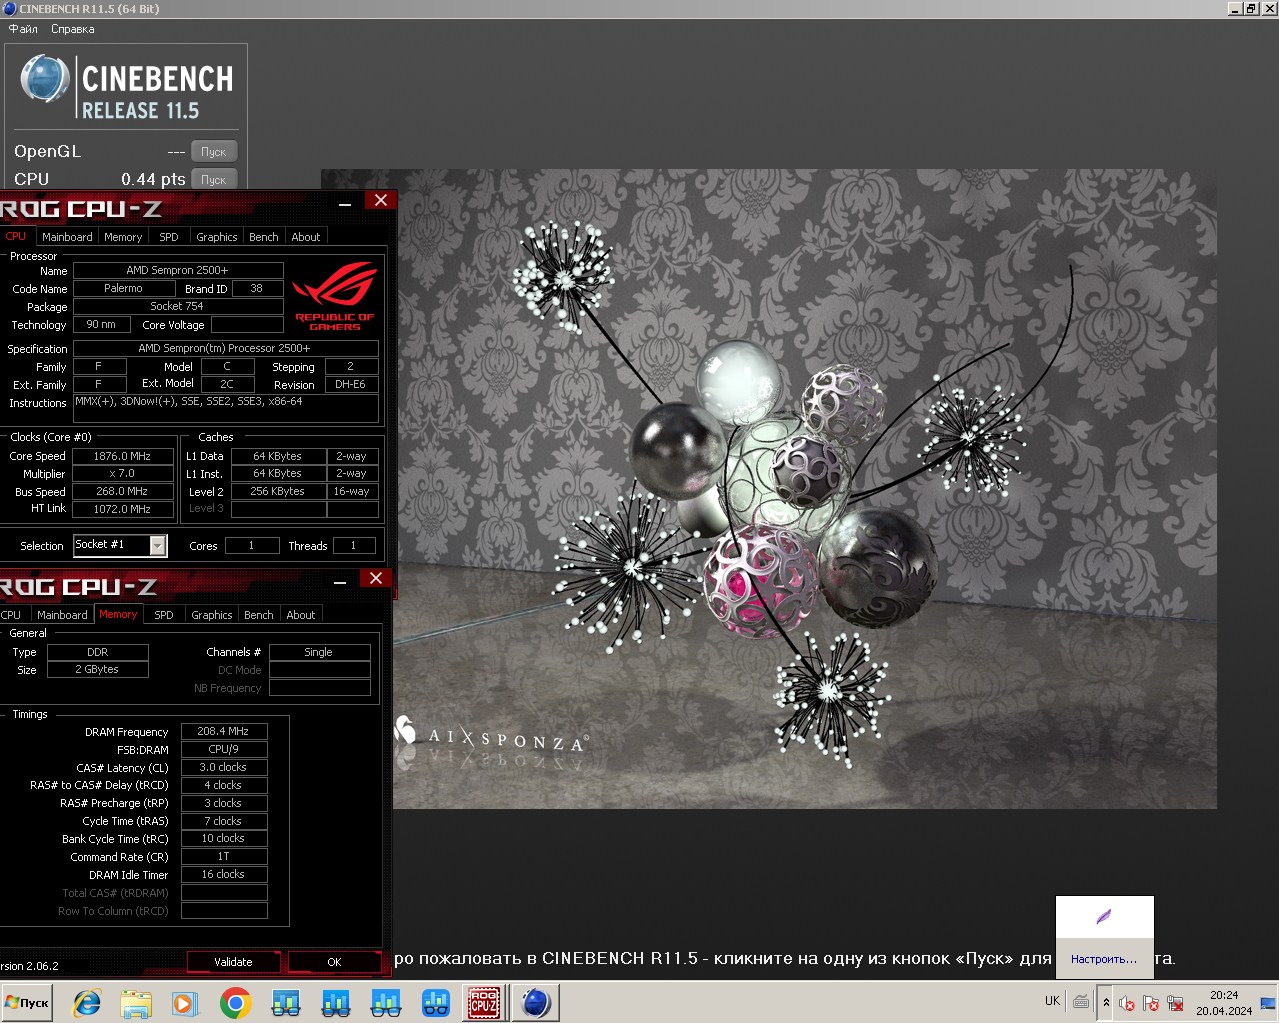Click Validate in CPU-Z Memory window
This screenshot has width=1279, height=1023.
click(233, 962)
